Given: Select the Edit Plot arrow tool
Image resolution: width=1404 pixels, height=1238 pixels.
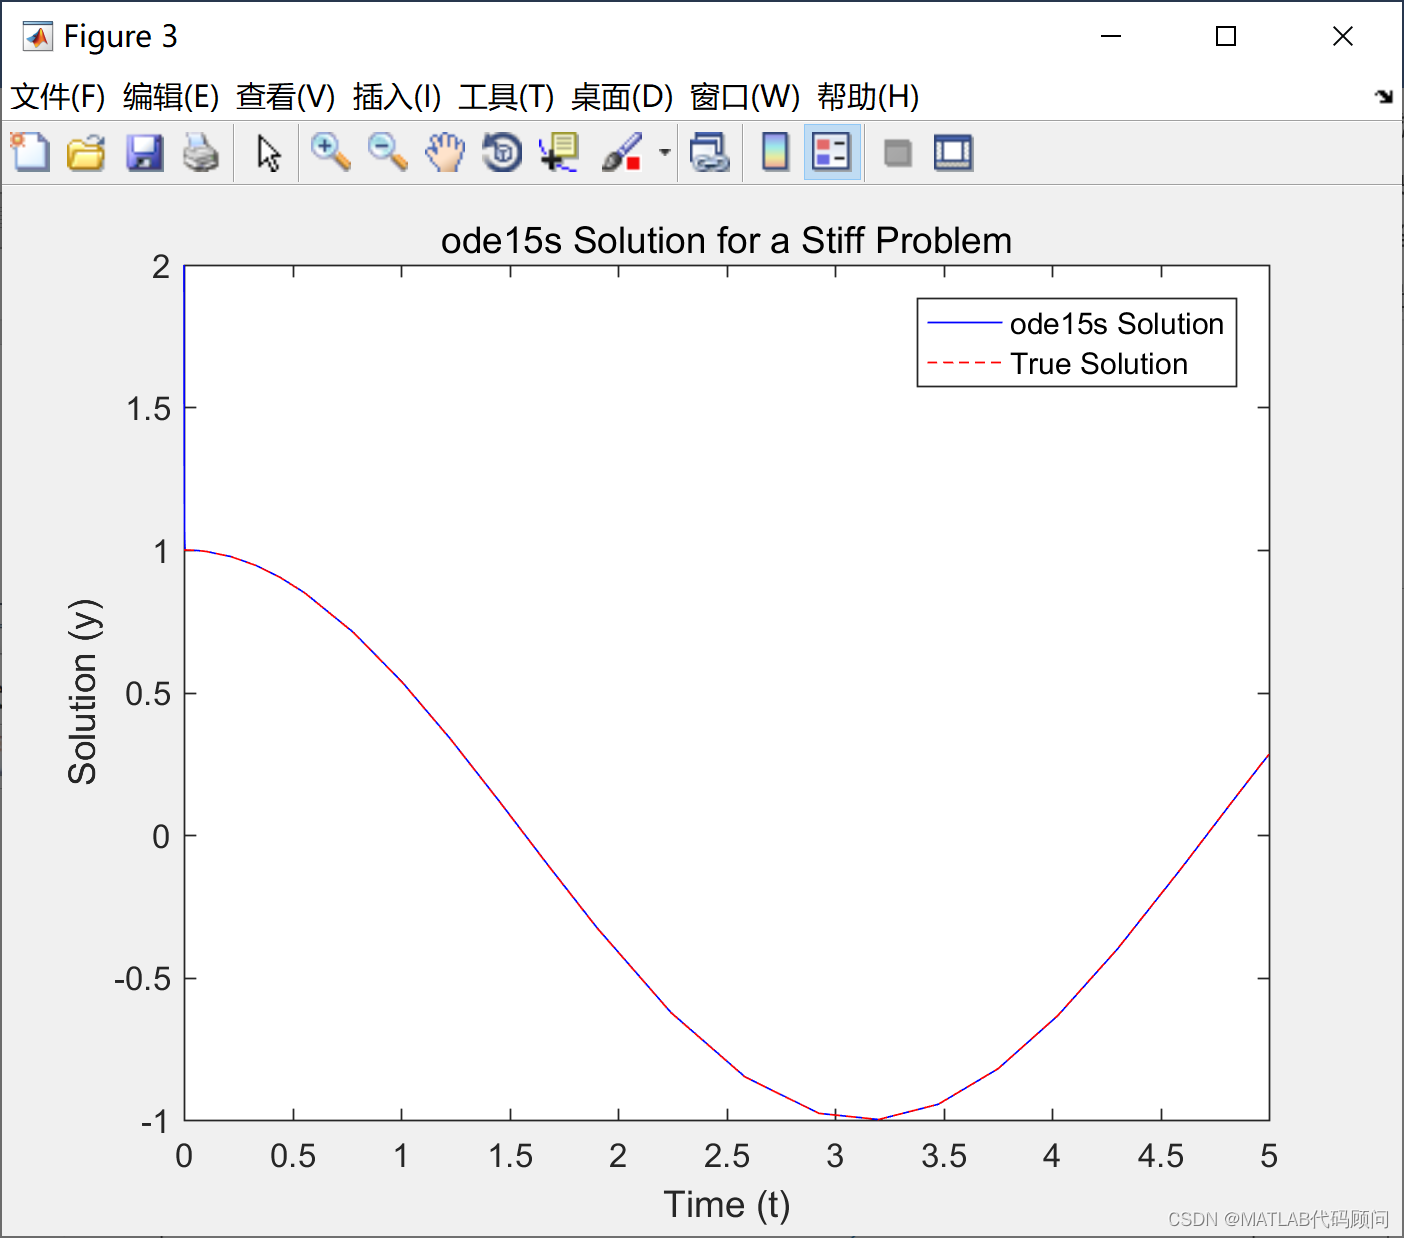Looking at the screenshot, I should click(x=268, y=153).
